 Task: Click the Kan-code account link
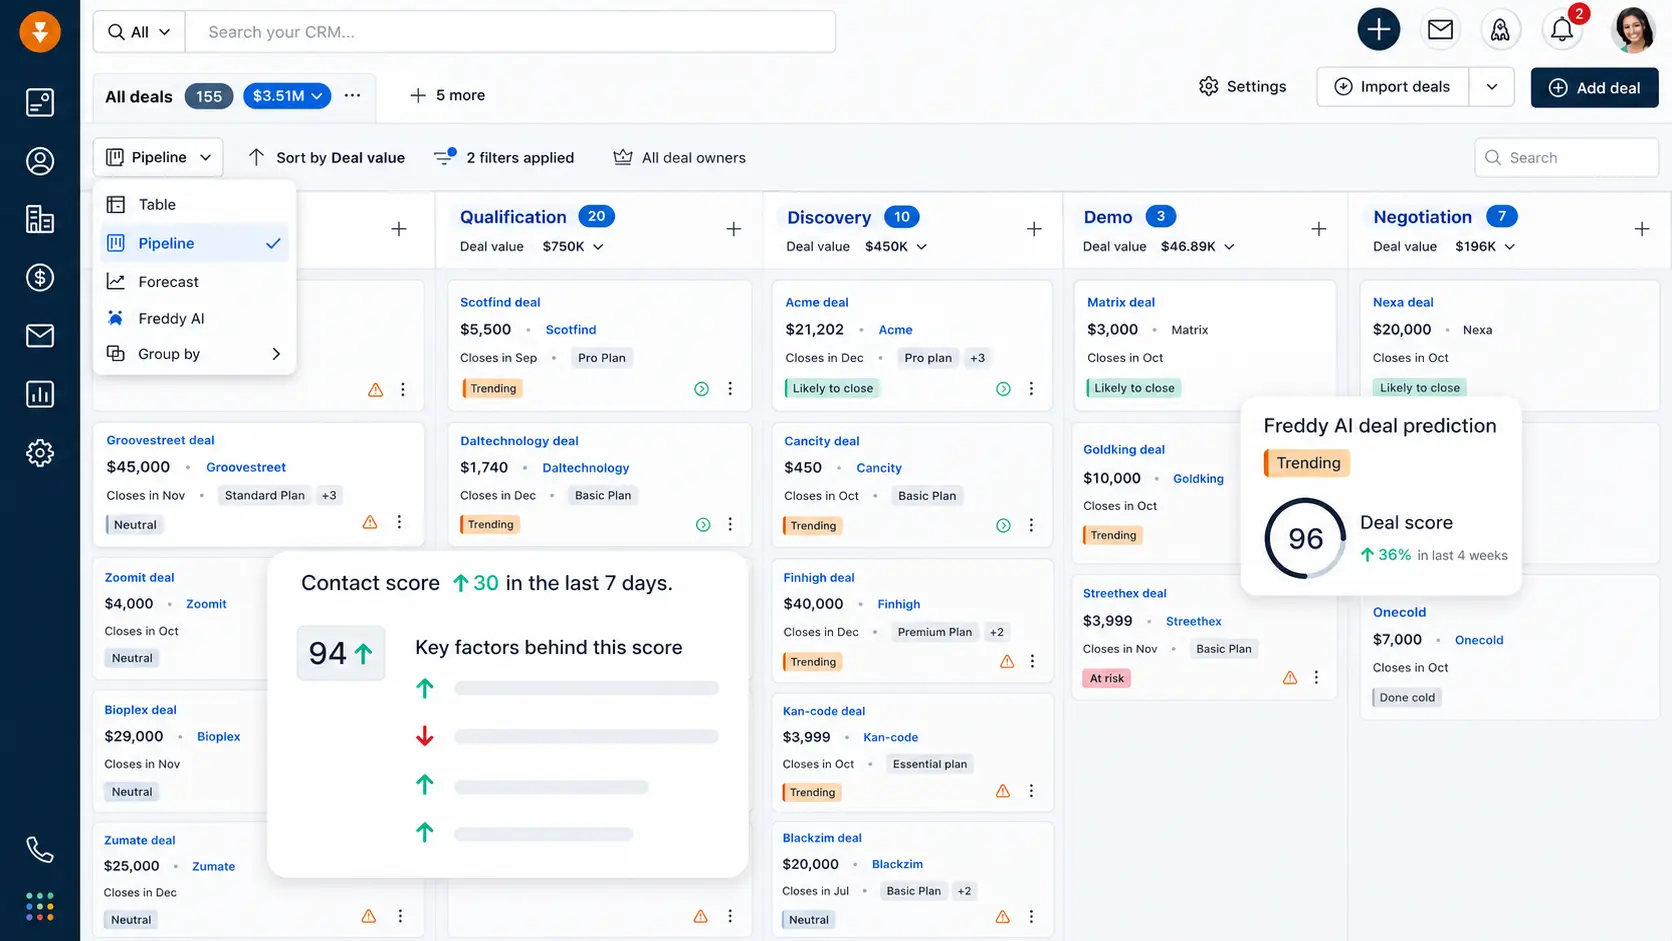tap(890, 737)
